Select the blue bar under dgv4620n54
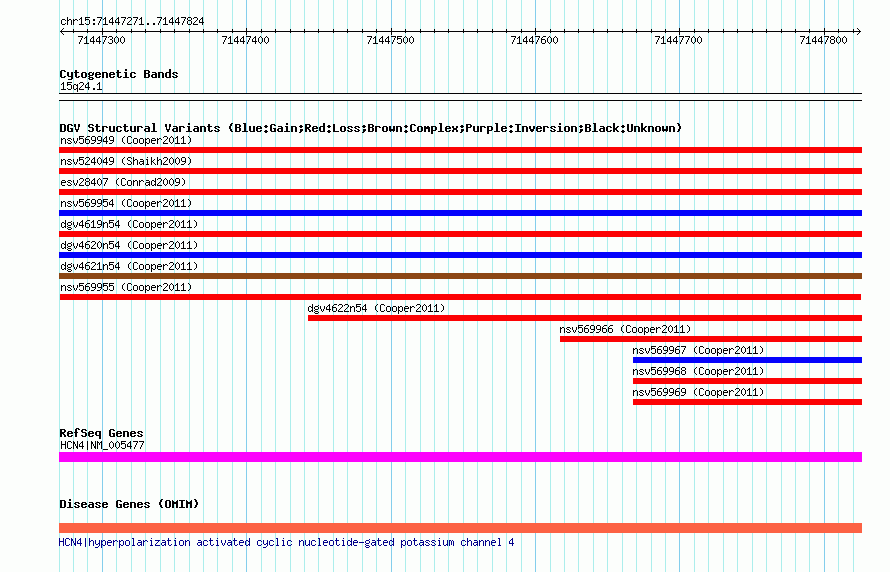 pyautogui.click(x=460, y=255)
